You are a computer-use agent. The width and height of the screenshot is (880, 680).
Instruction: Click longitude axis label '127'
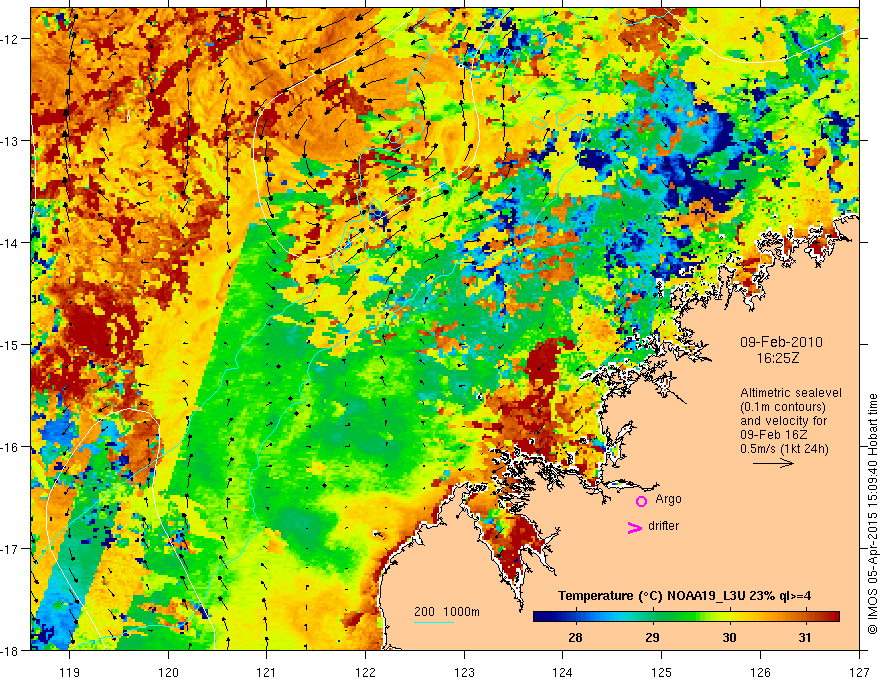(x=859, y=672)
